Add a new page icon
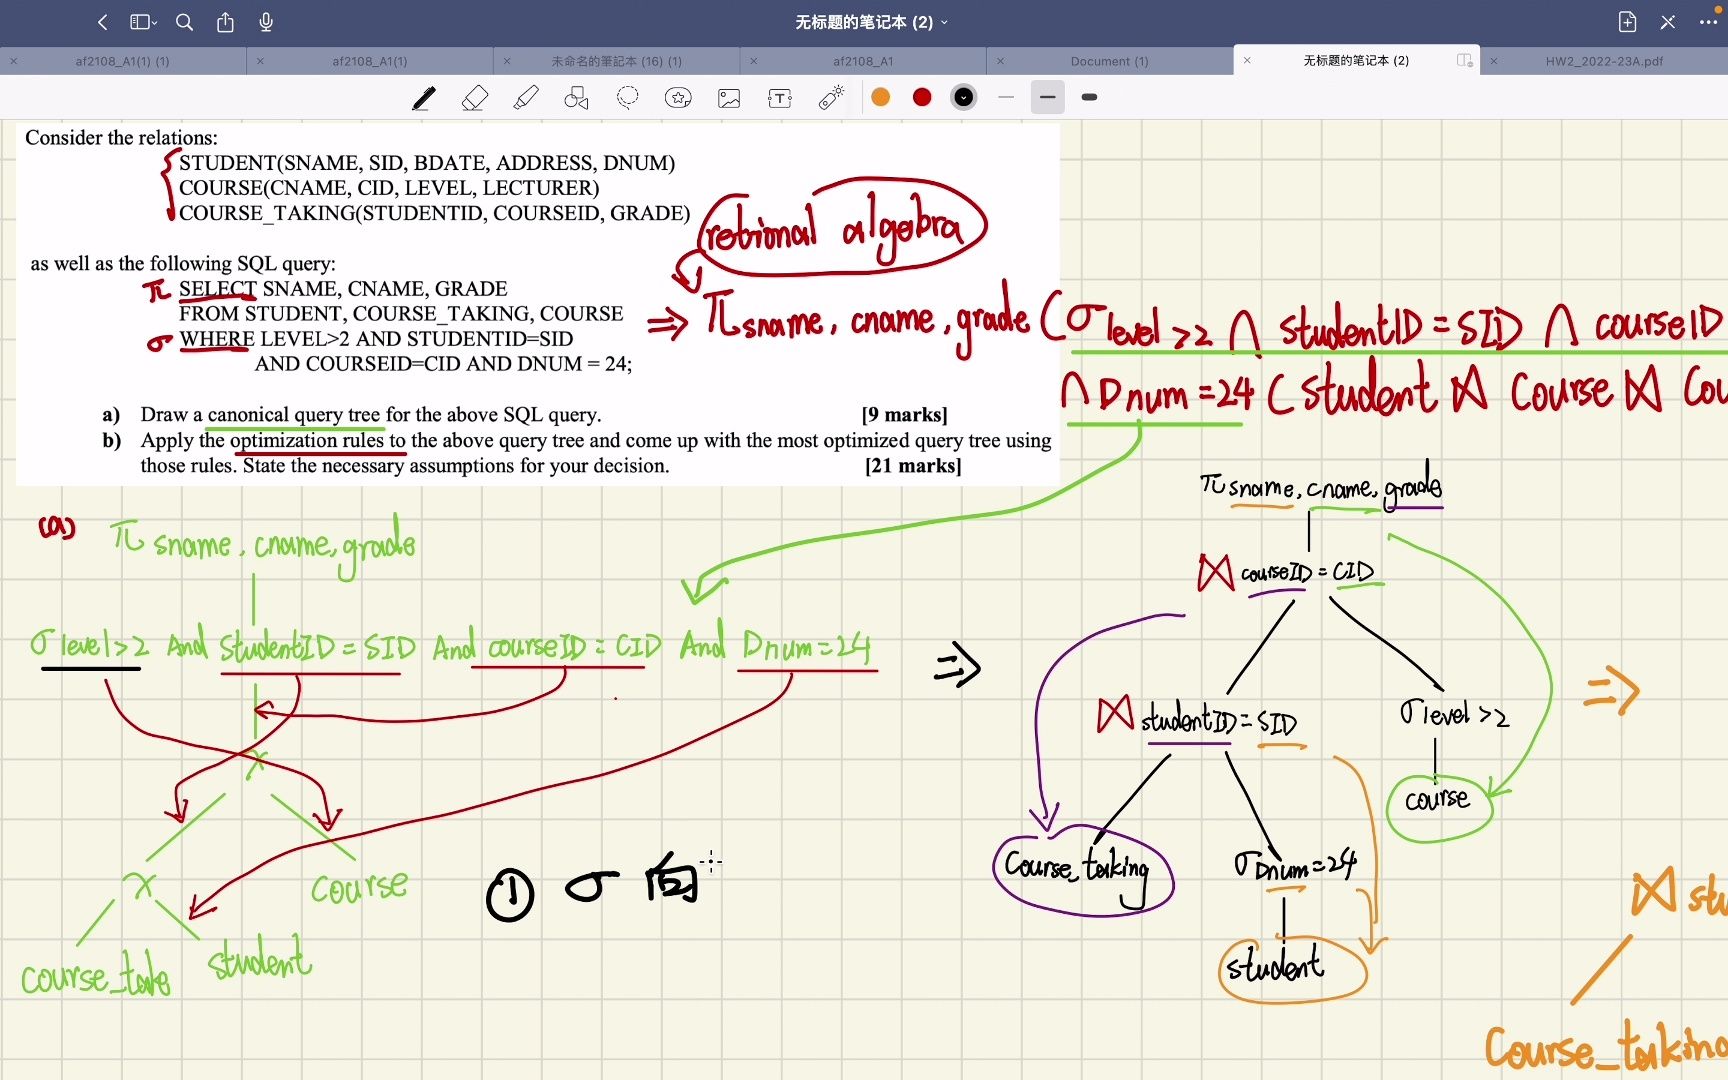The width and height of the screenshot is (1728, 1080). (1627, 22)
